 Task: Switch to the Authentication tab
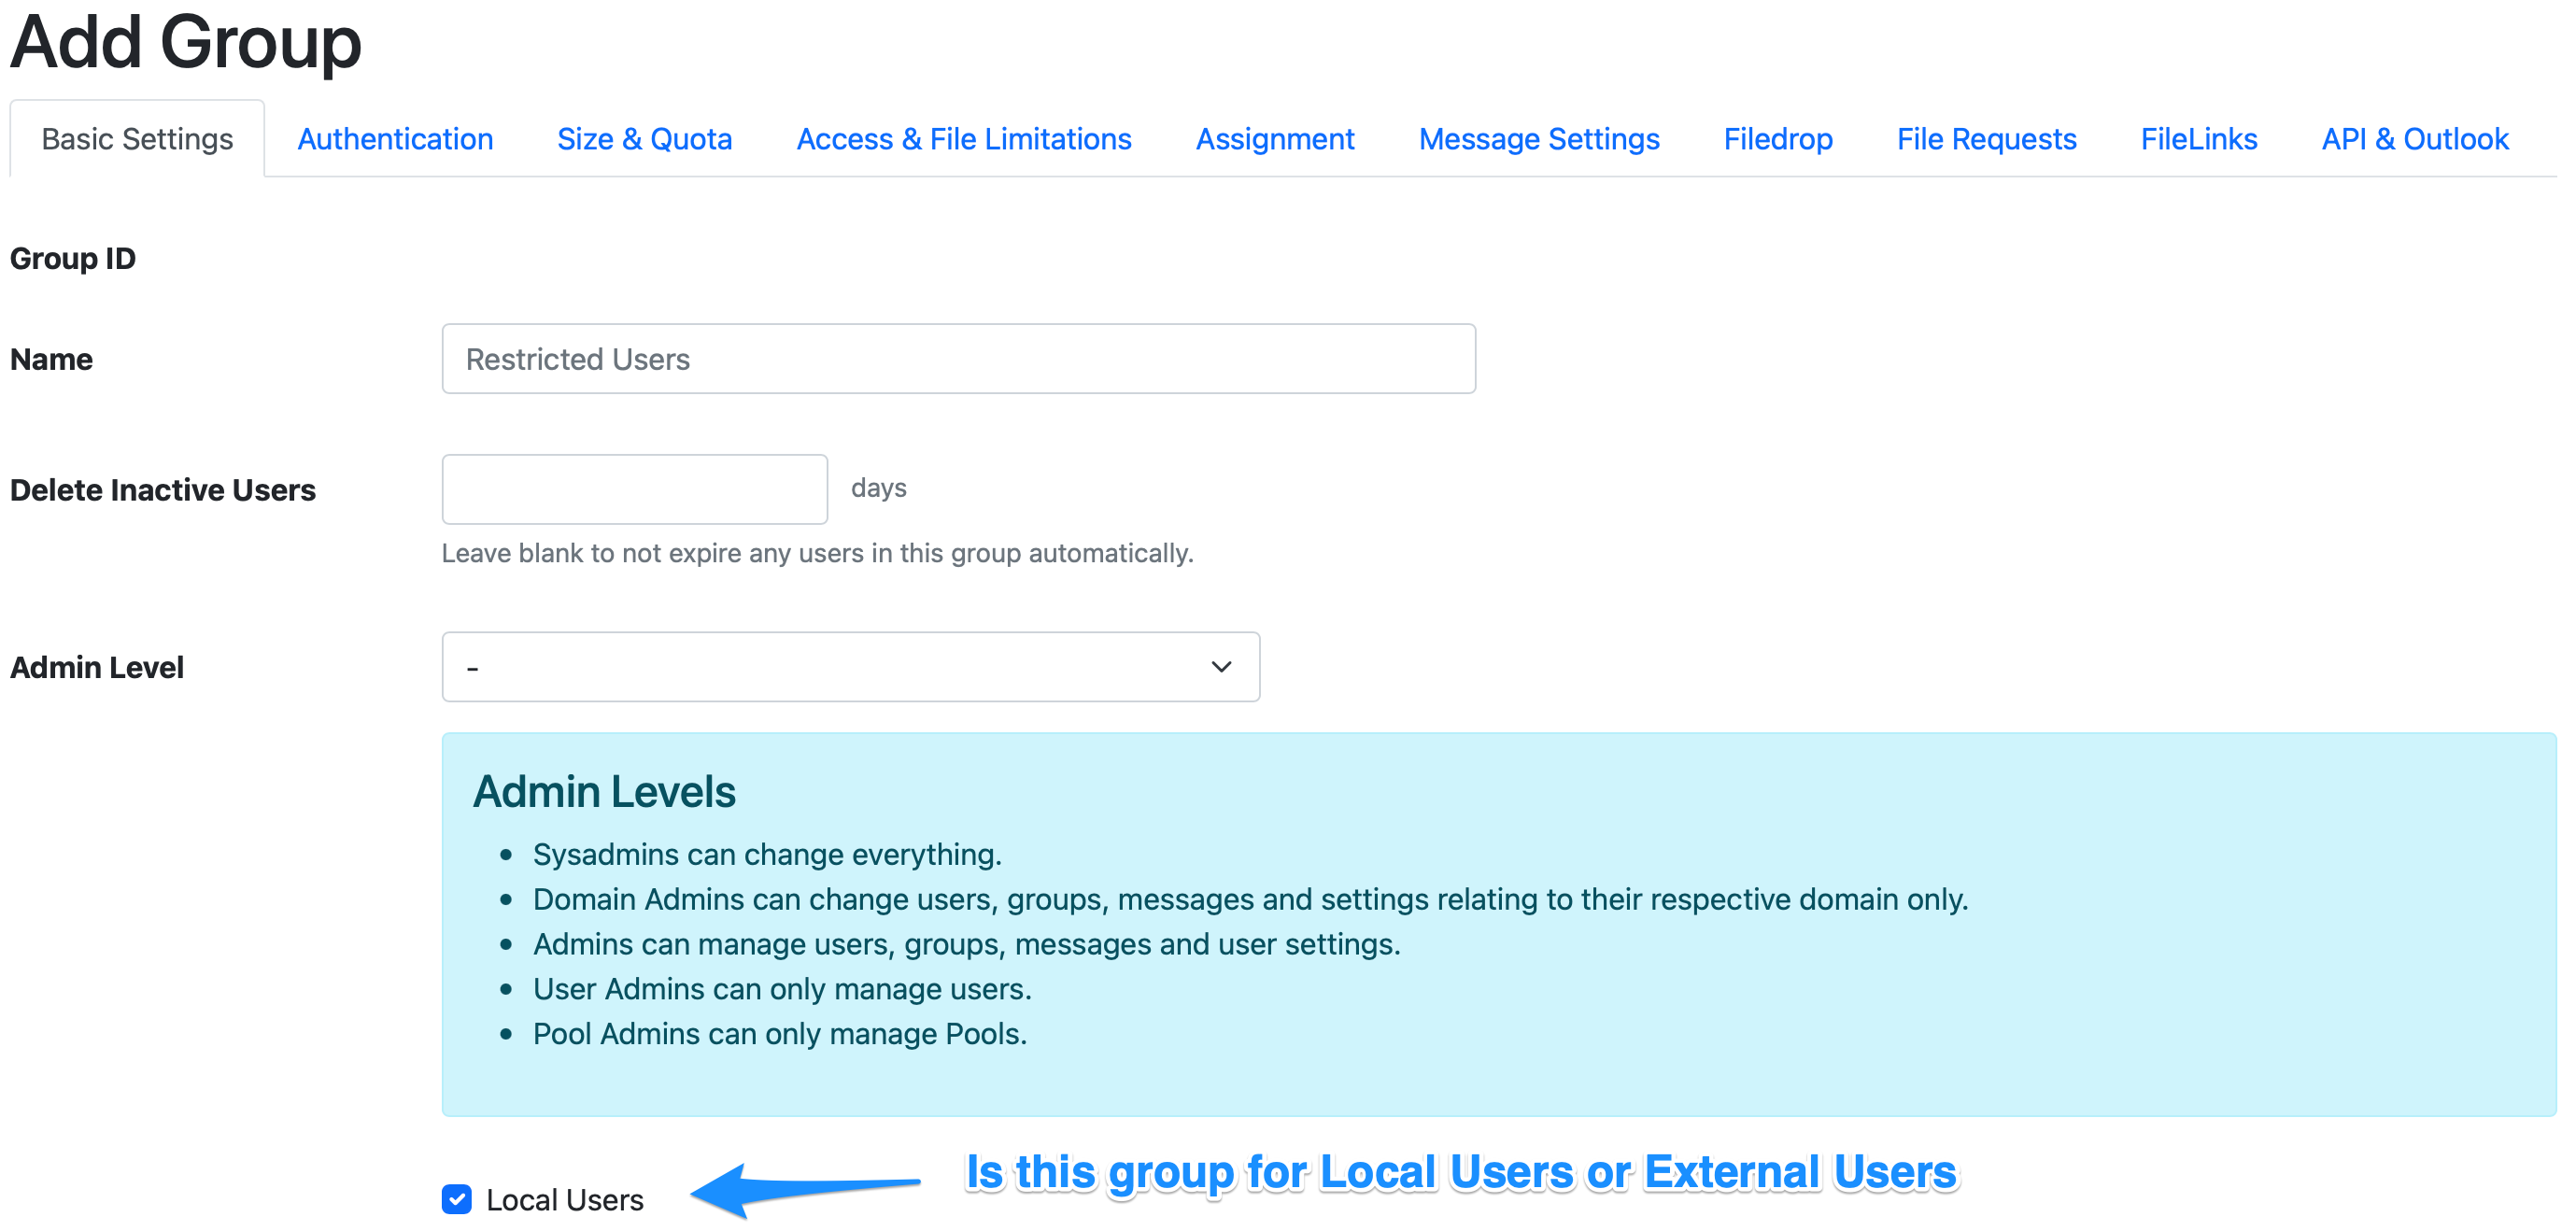pos(394,139)
